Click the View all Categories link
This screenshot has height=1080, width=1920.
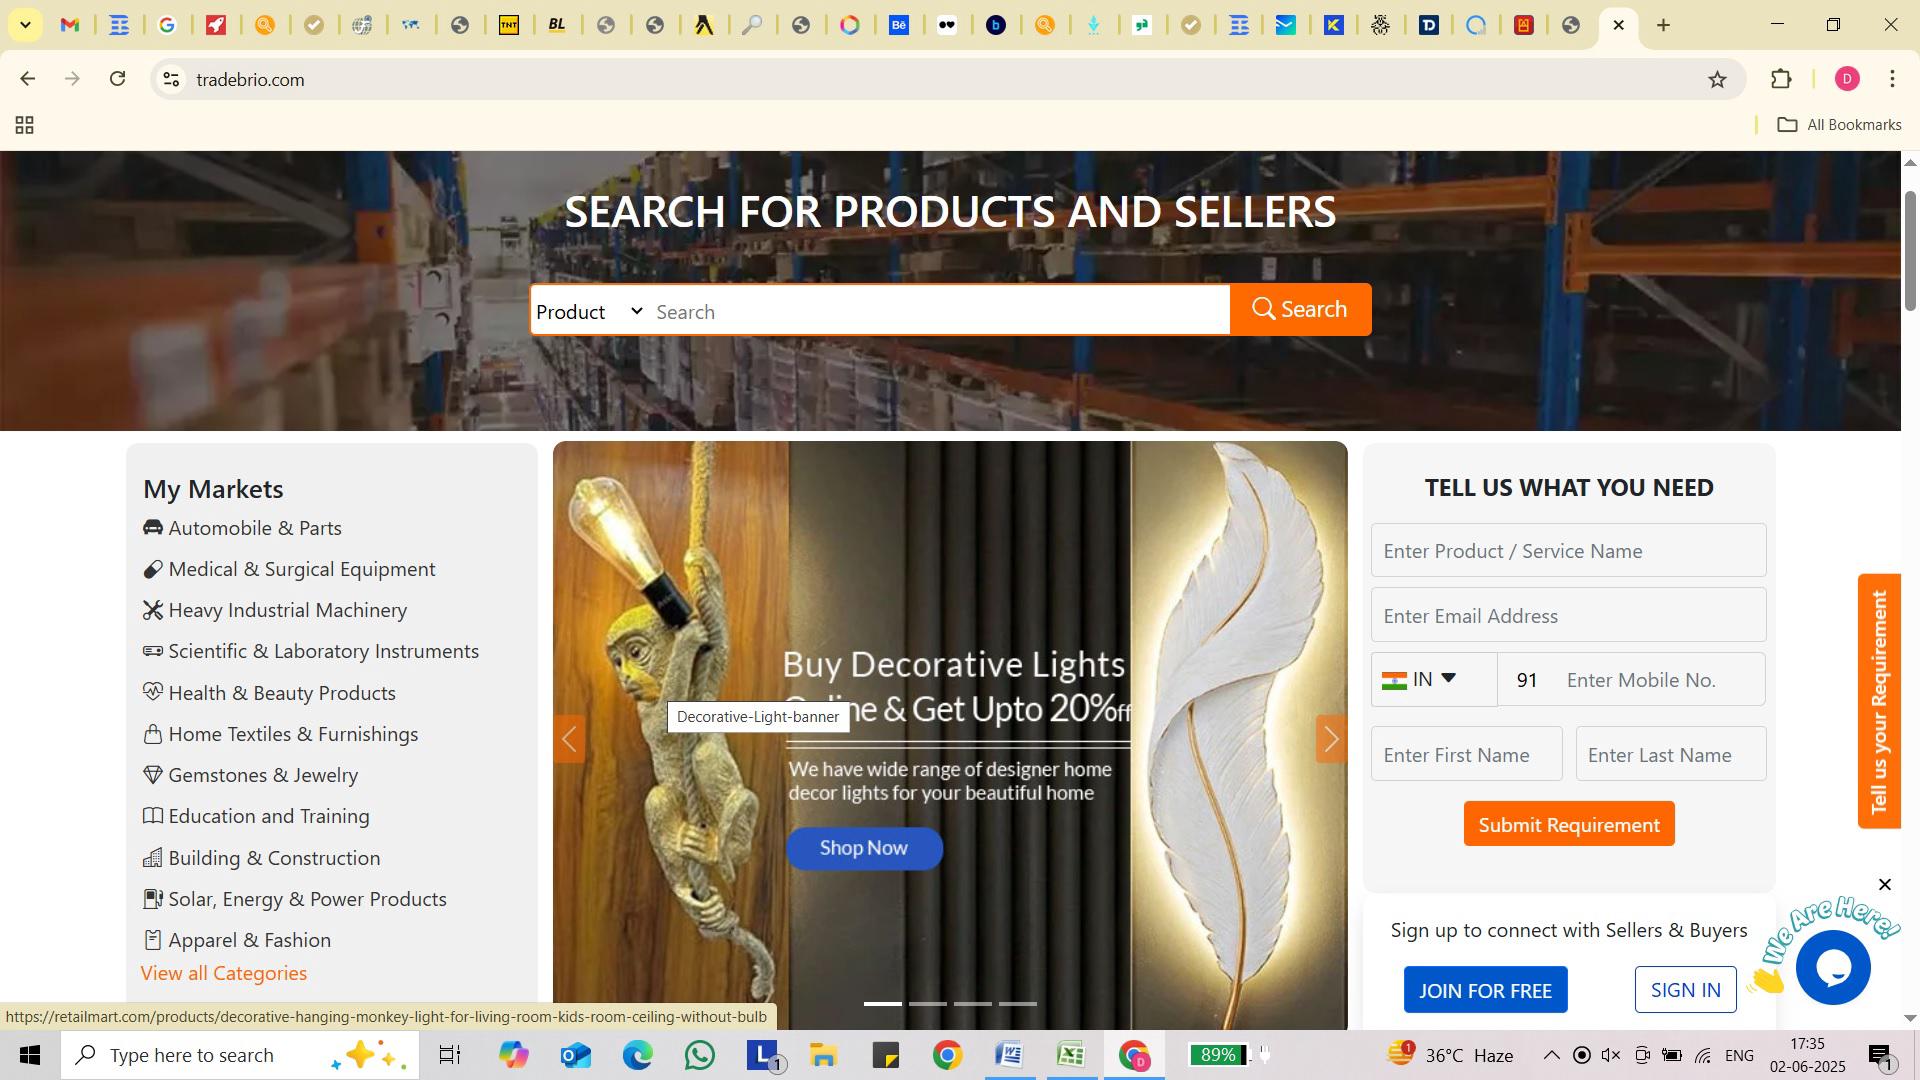pyautogui.click(x=224, y=974)
